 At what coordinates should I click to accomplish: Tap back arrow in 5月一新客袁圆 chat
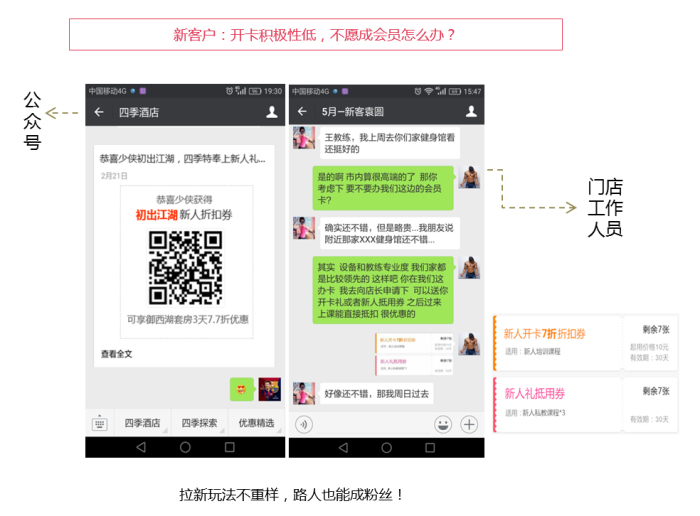pyautogui.click(x=301, y=113)
